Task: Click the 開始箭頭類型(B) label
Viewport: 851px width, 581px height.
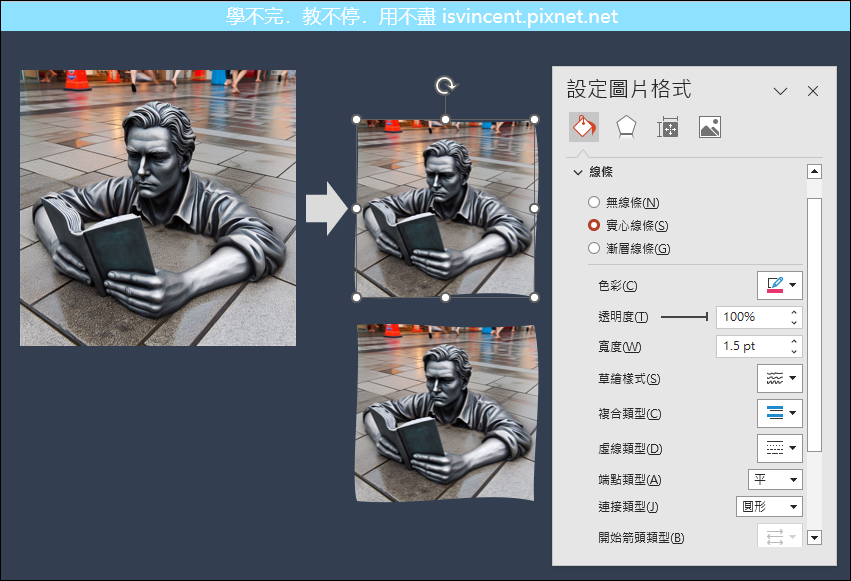Action: coord(641,538)
